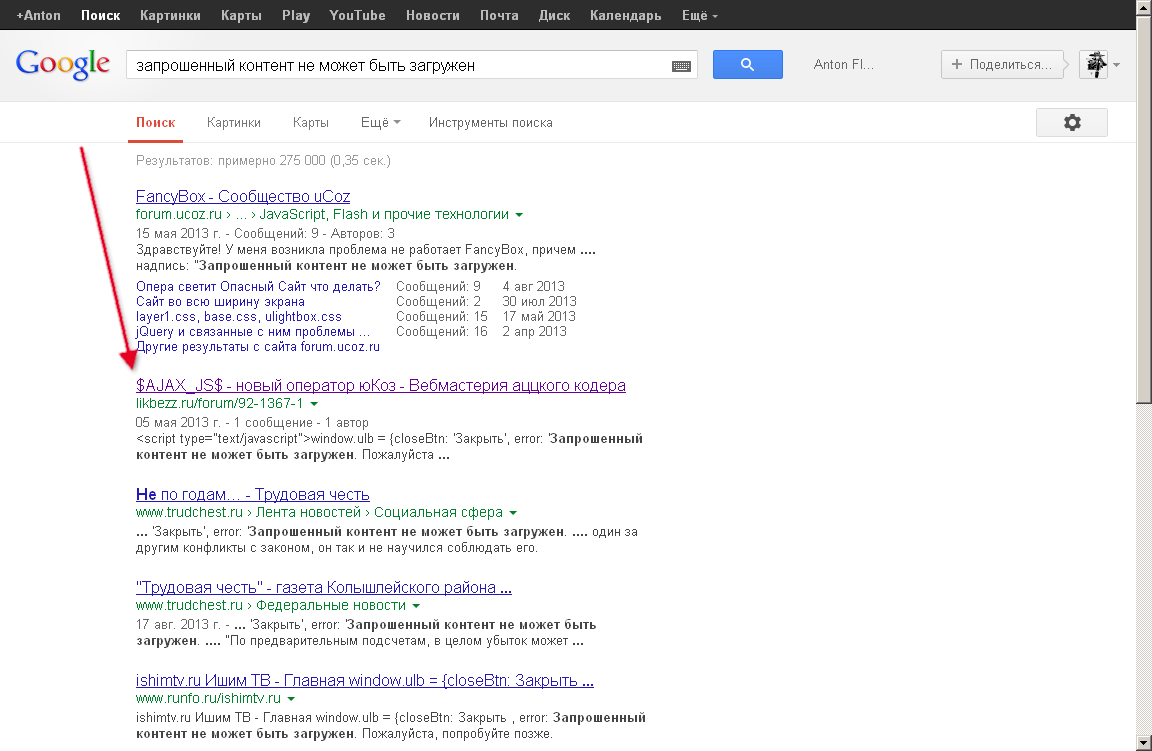Open the green arrow next to likbezz.ru/forum/92-1367-1
The image size is (1152, 751).
point(314,404)
